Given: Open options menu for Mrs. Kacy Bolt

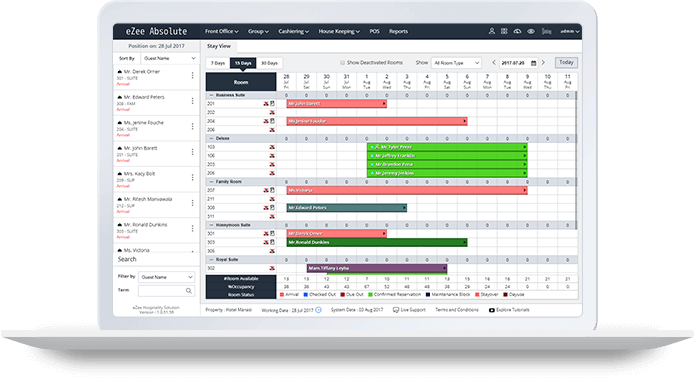Looking at the screenshot, I should point(193,177).
